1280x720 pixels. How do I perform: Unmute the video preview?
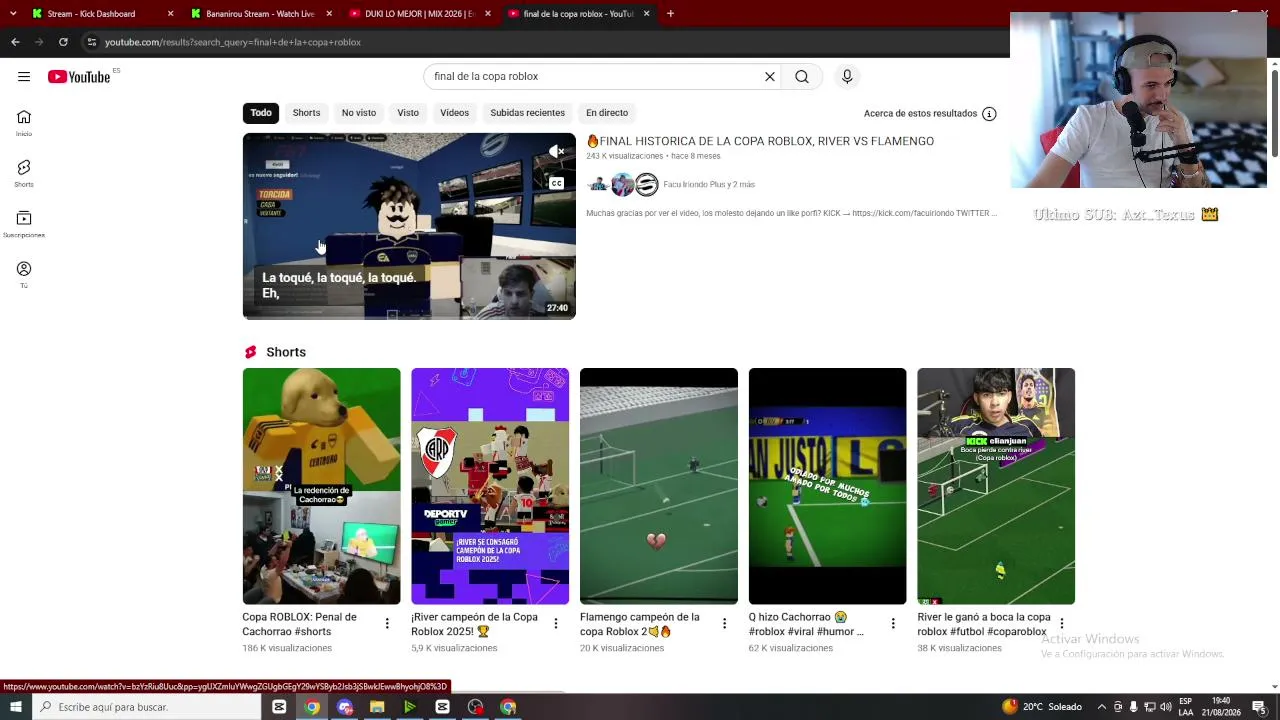coord(557,152)
